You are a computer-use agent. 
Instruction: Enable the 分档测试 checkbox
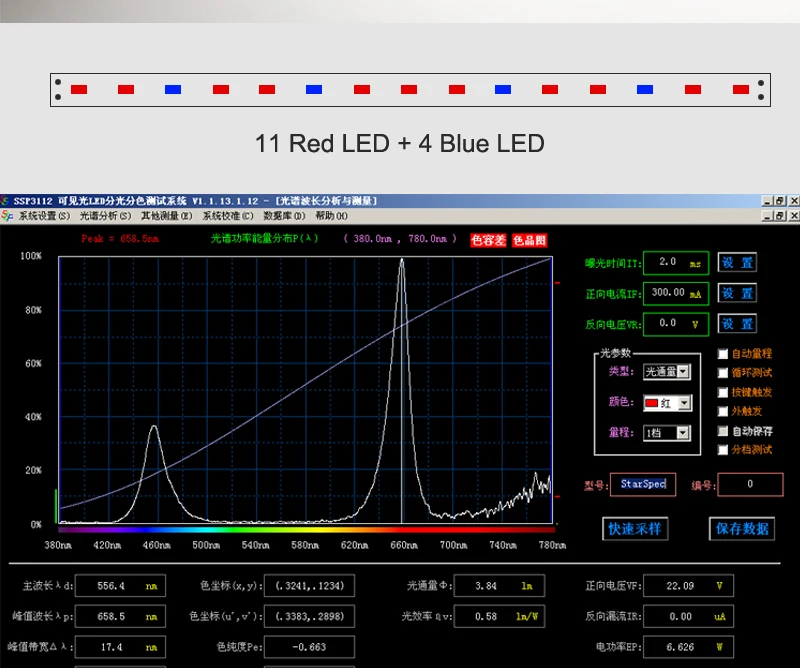(x=723, y=450)
